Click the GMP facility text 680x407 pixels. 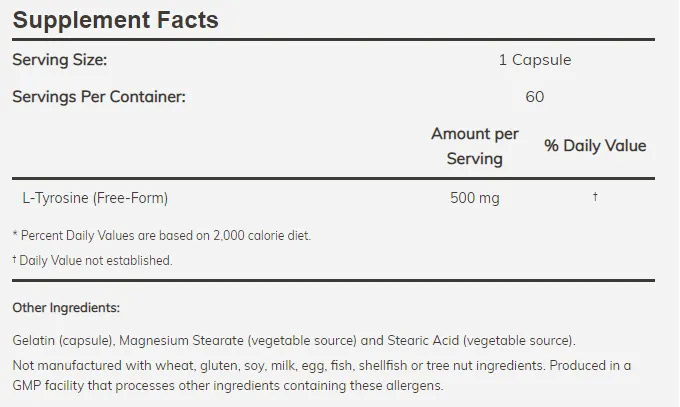(x=59, y=386)
